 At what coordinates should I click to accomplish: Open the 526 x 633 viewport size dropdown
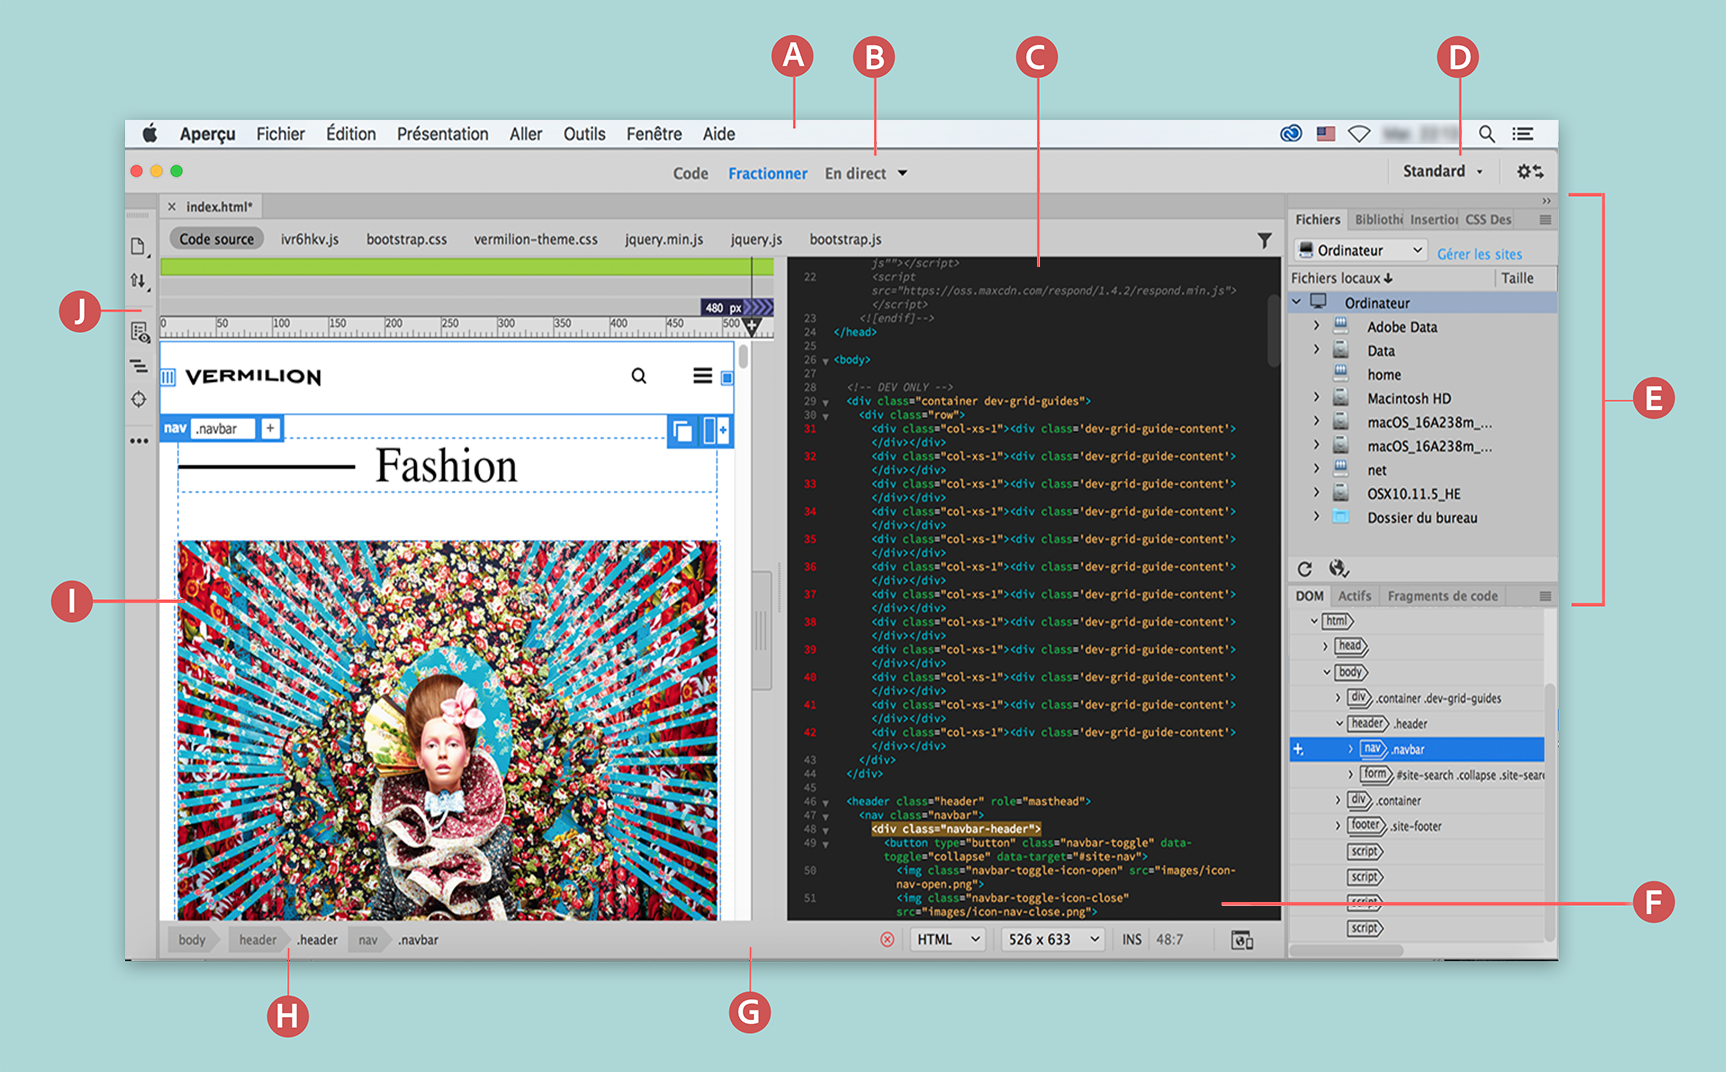(1052, 939)
